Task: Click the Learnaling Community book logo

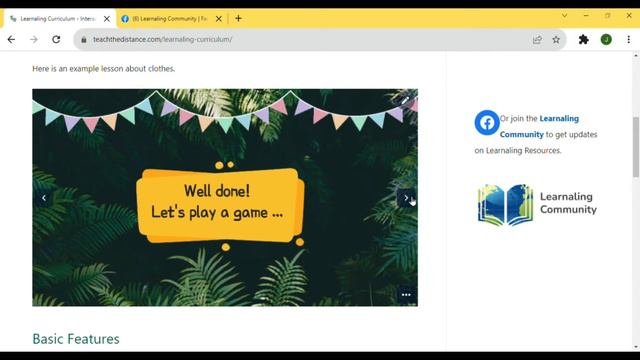Action: pos(505,205)
